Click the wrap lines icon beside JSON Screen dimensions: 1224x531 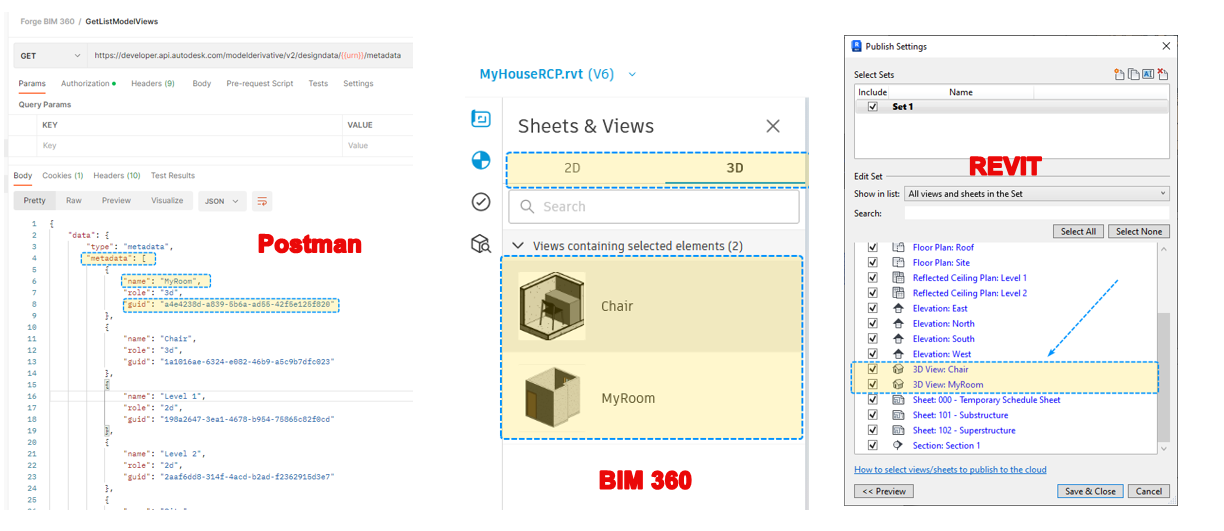[x=262, y=201]
